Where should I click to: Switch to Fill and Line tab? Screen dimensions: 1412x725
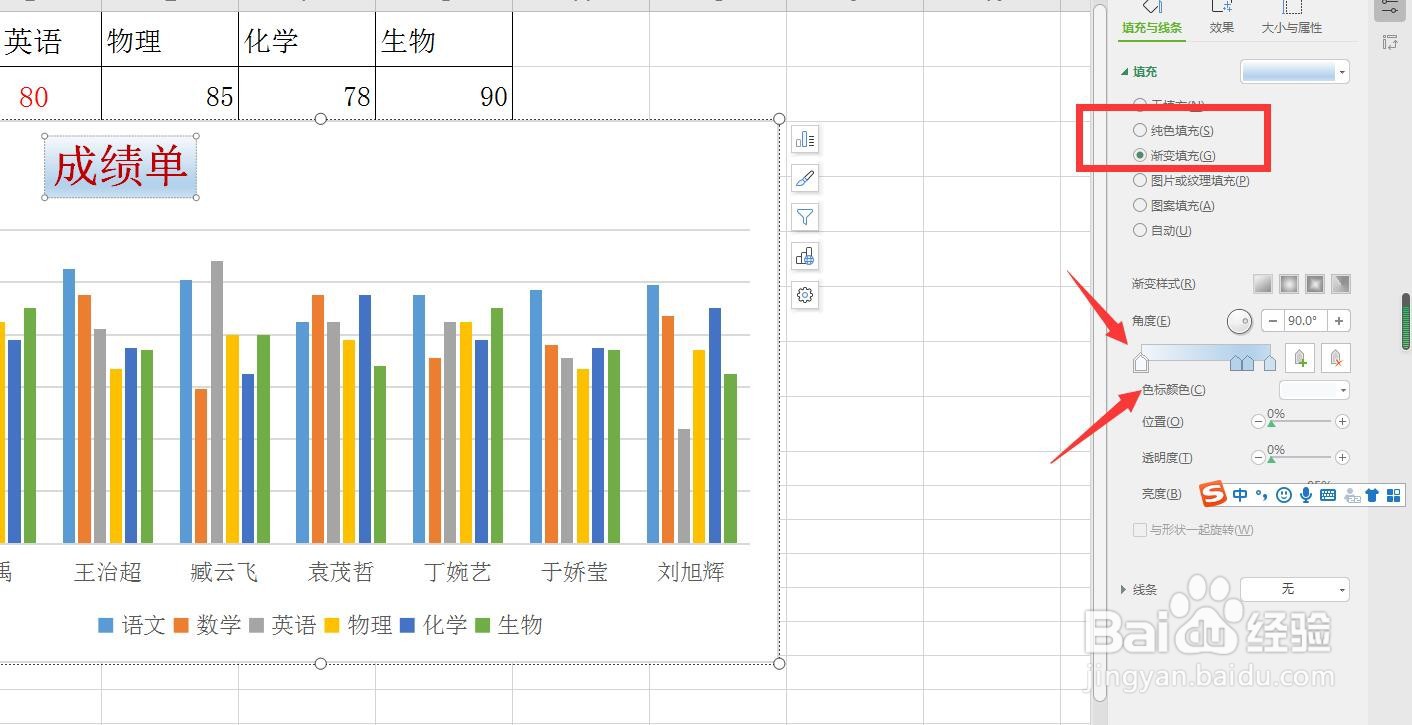pyautogui.click(x=1152, y=28)
